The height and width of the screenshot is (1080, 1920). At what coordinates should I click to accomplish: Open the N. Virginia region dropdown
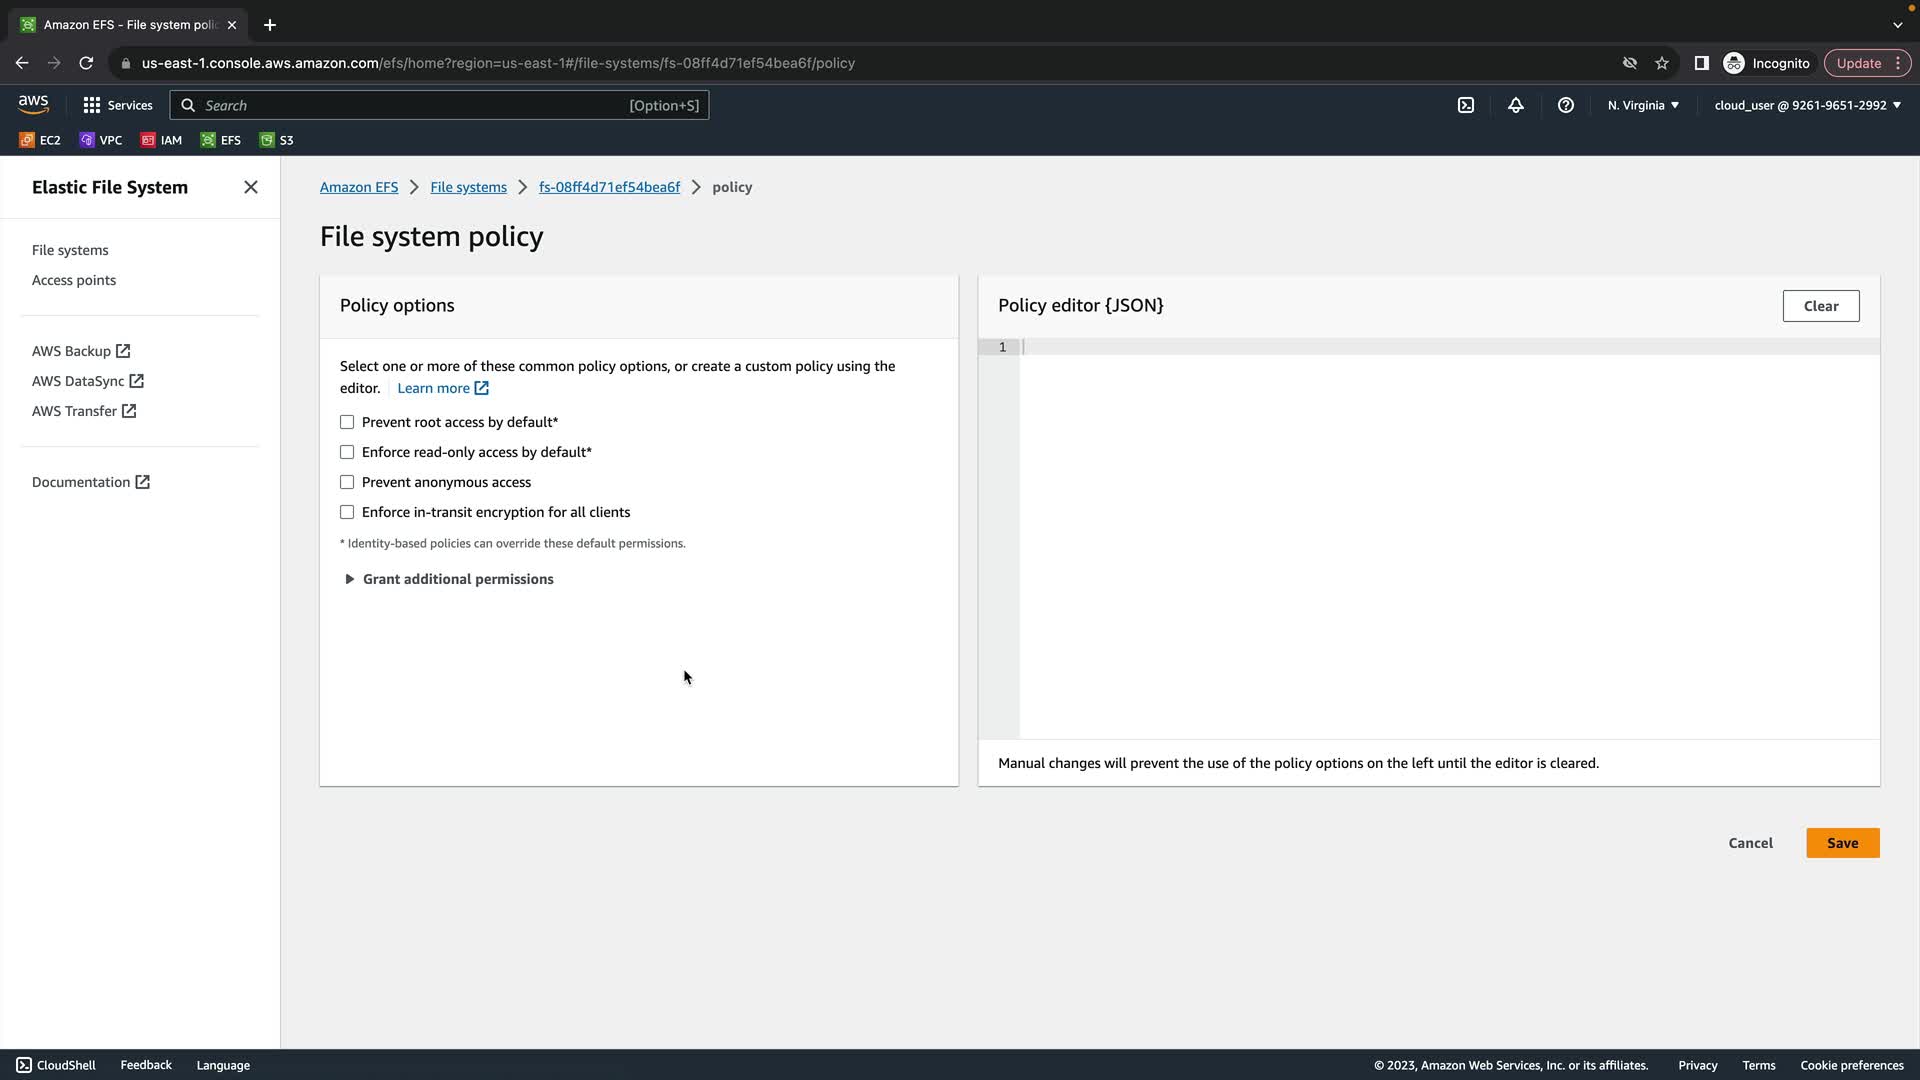click(1643, 105)
